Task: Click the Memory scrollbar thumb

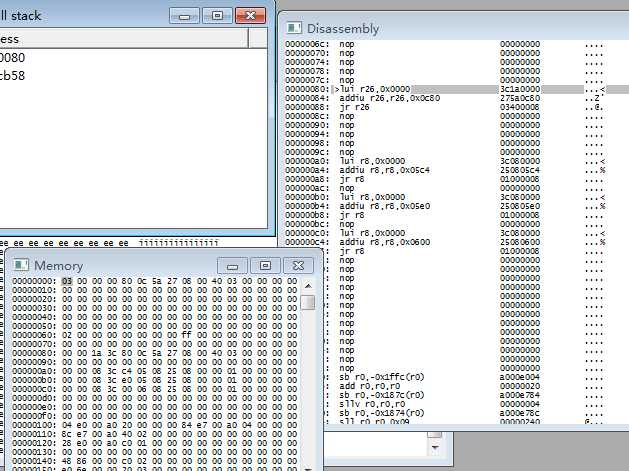Action: 308,302
